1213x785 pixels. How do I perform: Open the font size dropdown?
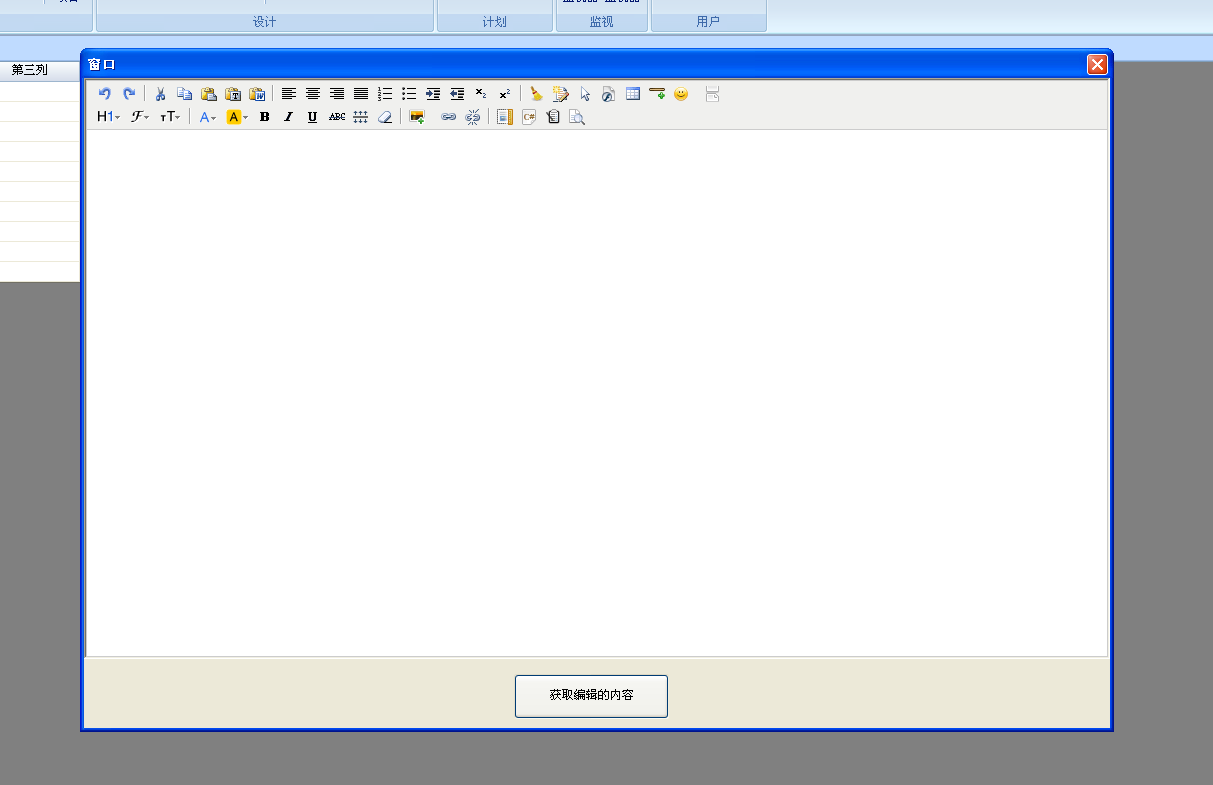pyautogui.click(x=170, y=117)
